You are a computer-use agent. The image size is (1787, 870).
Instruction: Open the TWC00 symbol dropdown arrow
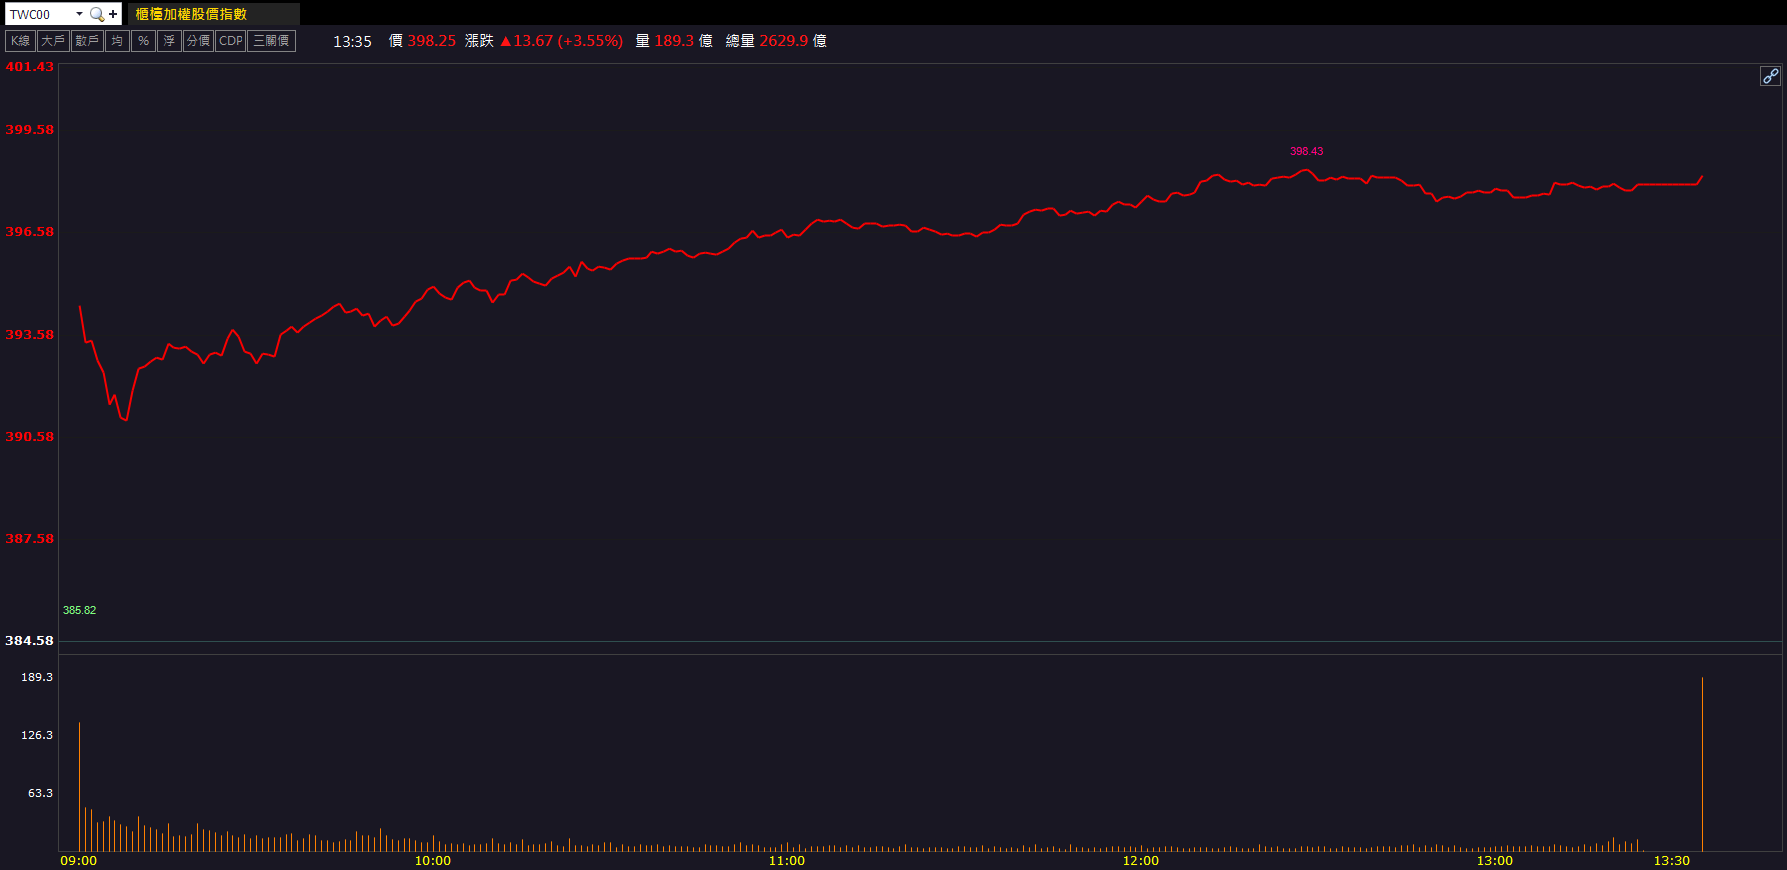79,14
